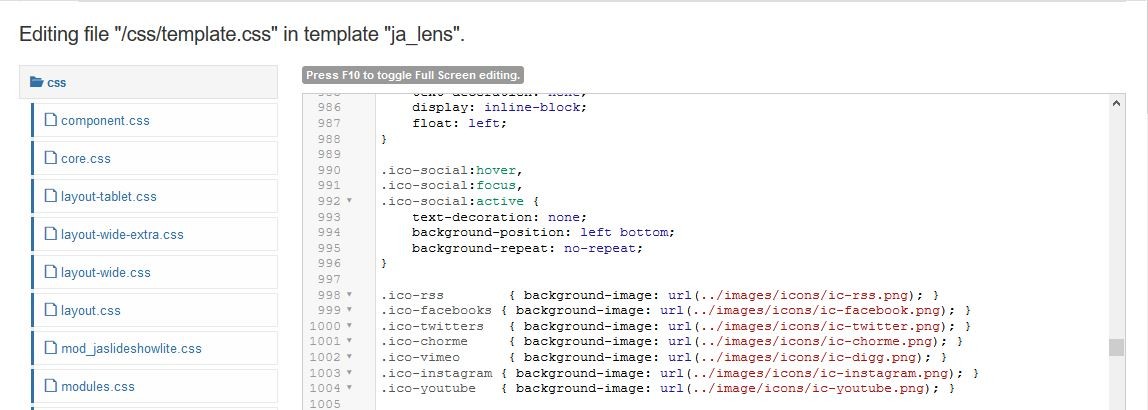Click the file icon beside layout-wide-extra.css
This screenshot has height=410, width=1148.
tap(52, 235)
